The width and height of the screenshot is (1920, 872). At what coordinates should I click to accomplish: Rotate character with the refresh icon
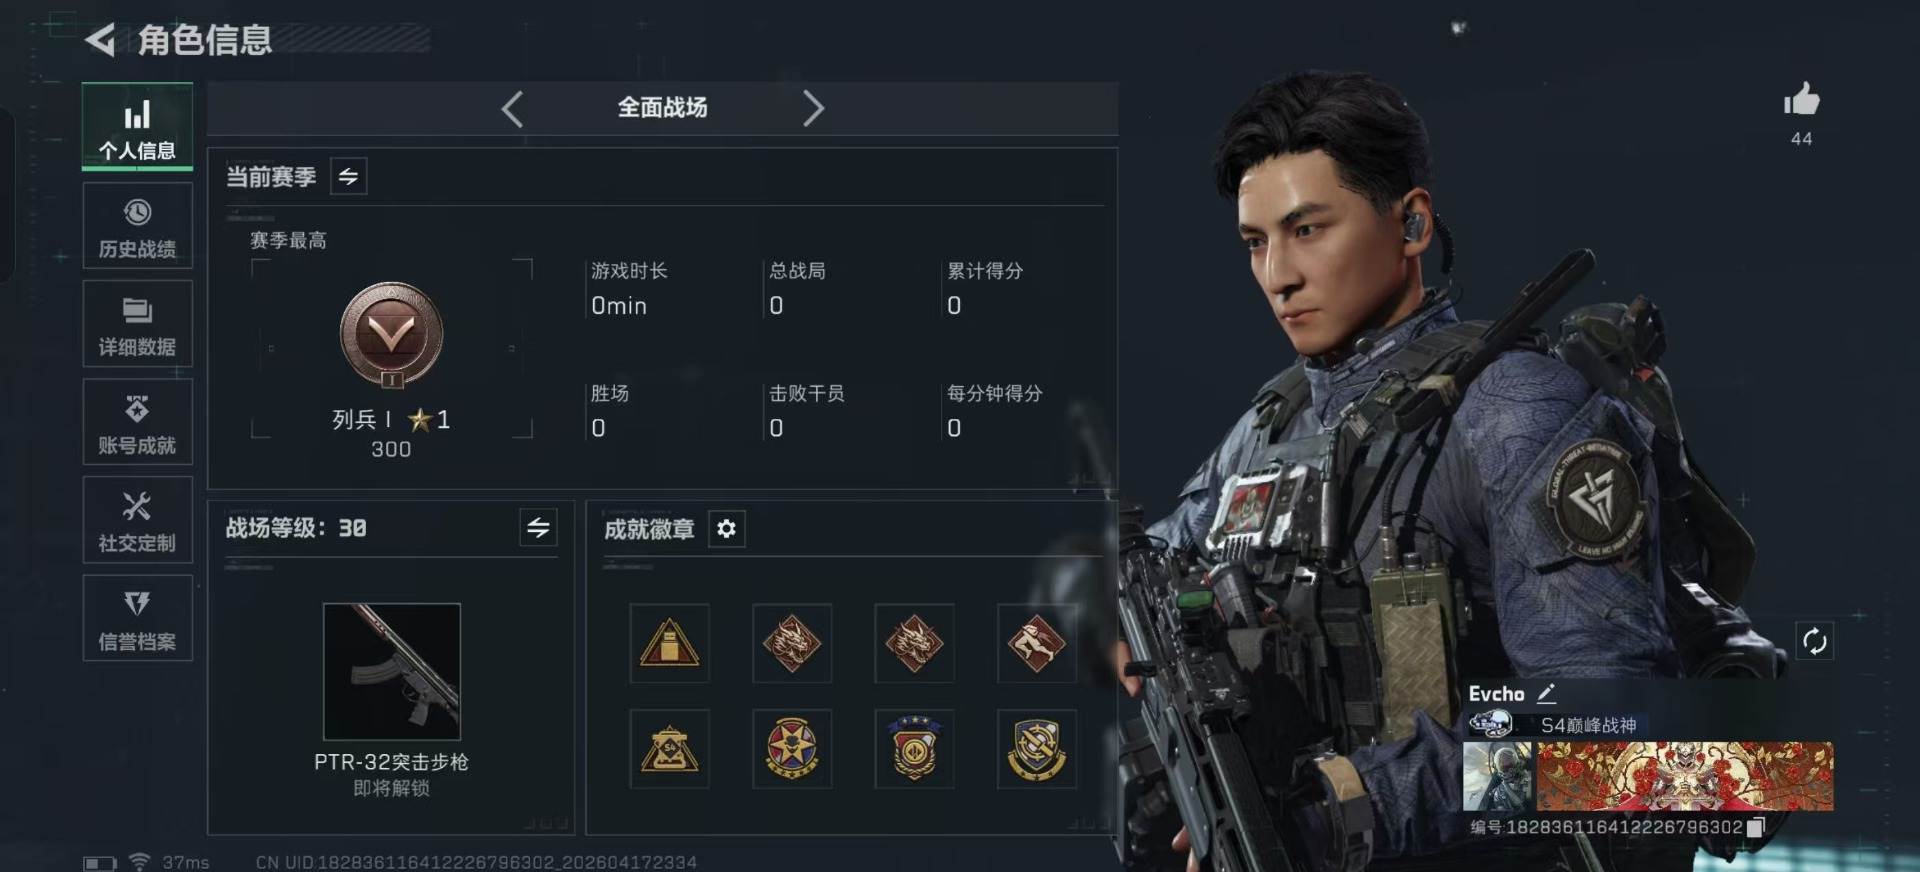tap(1814, 641)
